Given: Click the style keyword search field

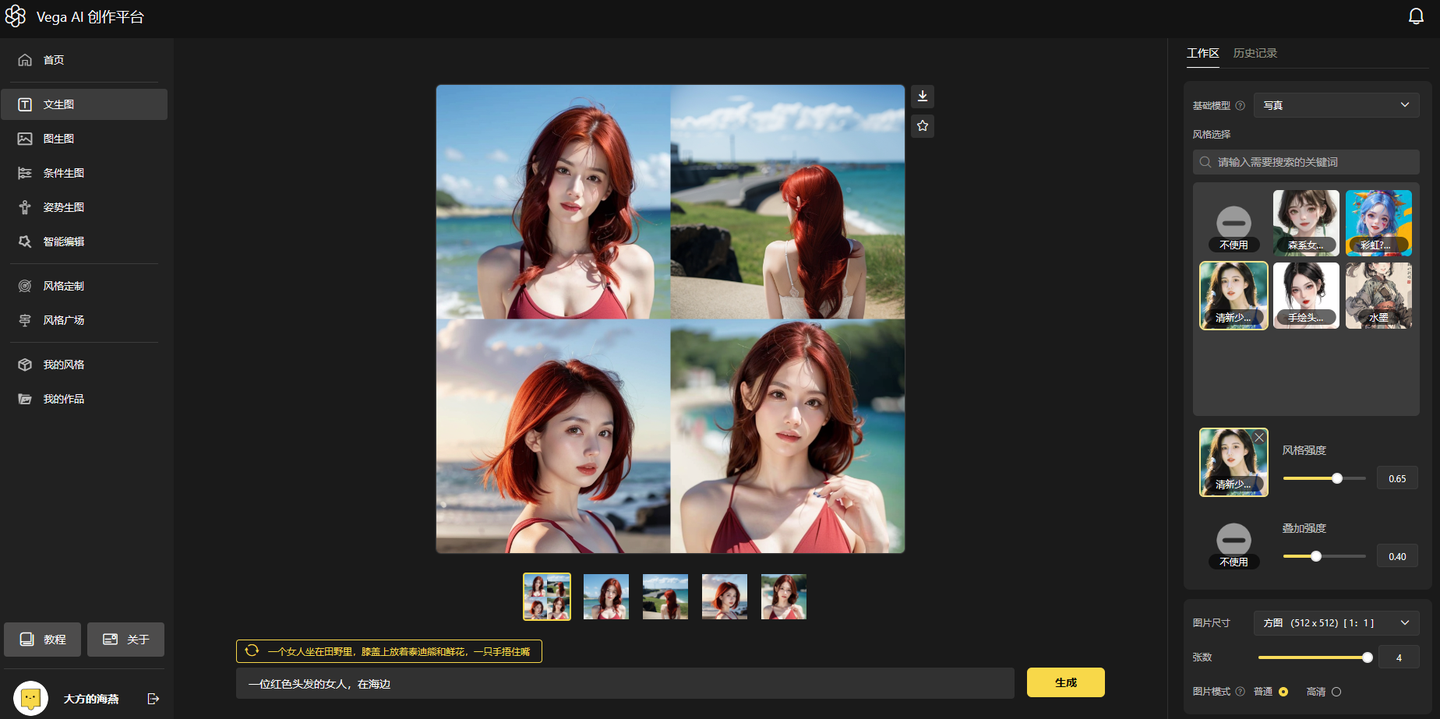Looking at the screenshot, I should point(1306,162).
